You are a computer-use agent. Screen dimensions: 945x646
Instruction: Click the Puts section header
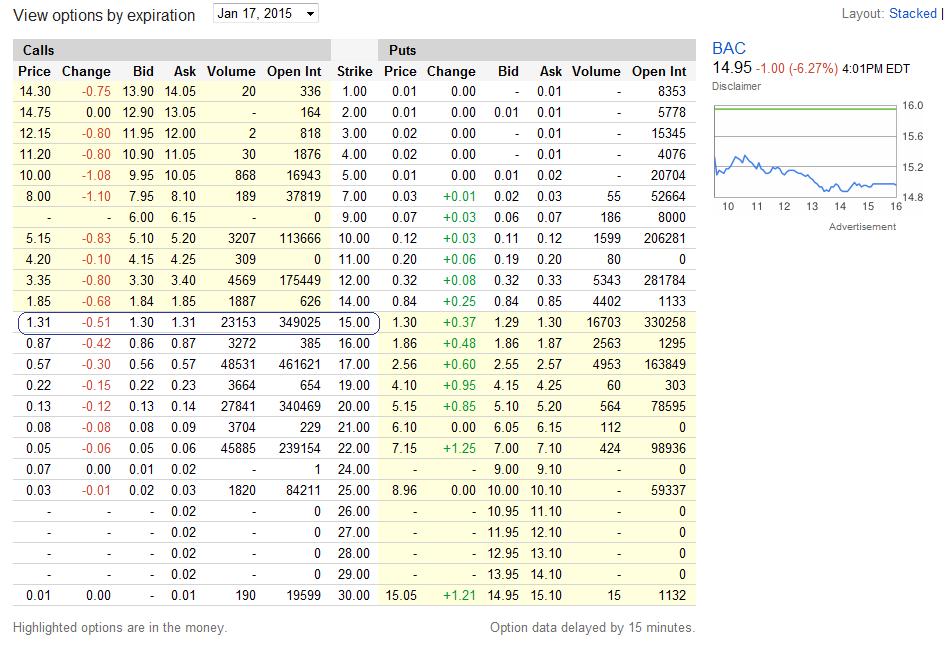[x=402, y=50]
